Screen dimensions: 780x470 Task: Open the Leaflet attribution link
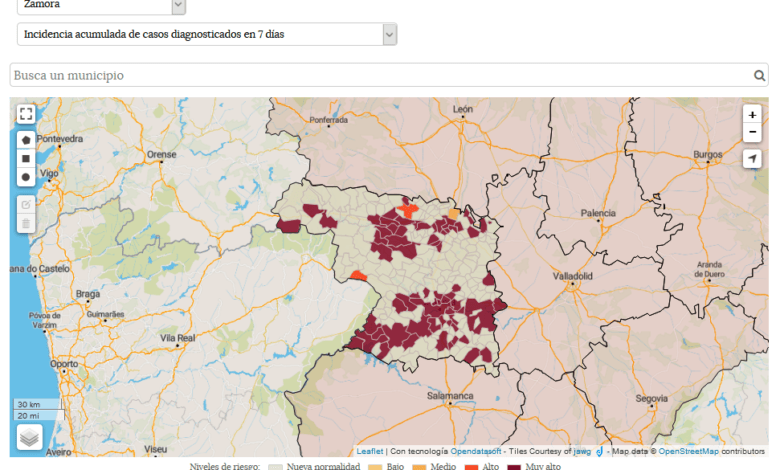(x=370, y=452)
